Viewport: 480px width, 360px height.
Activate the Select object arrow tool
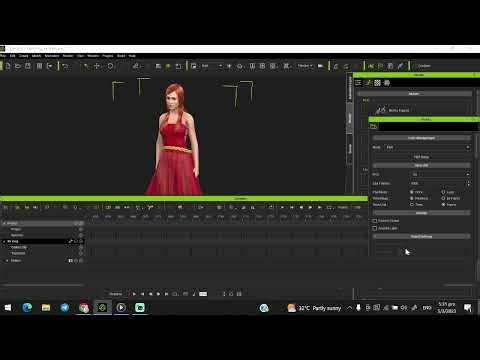coord(87,66)
